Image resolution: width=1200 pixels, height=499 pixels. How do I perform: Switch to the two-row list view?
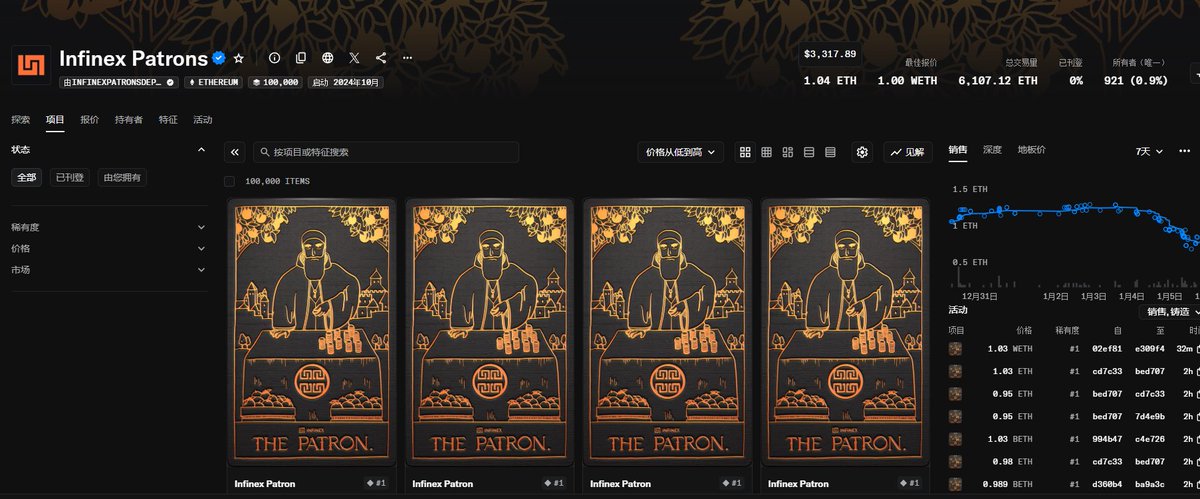[x=809, y=152]
